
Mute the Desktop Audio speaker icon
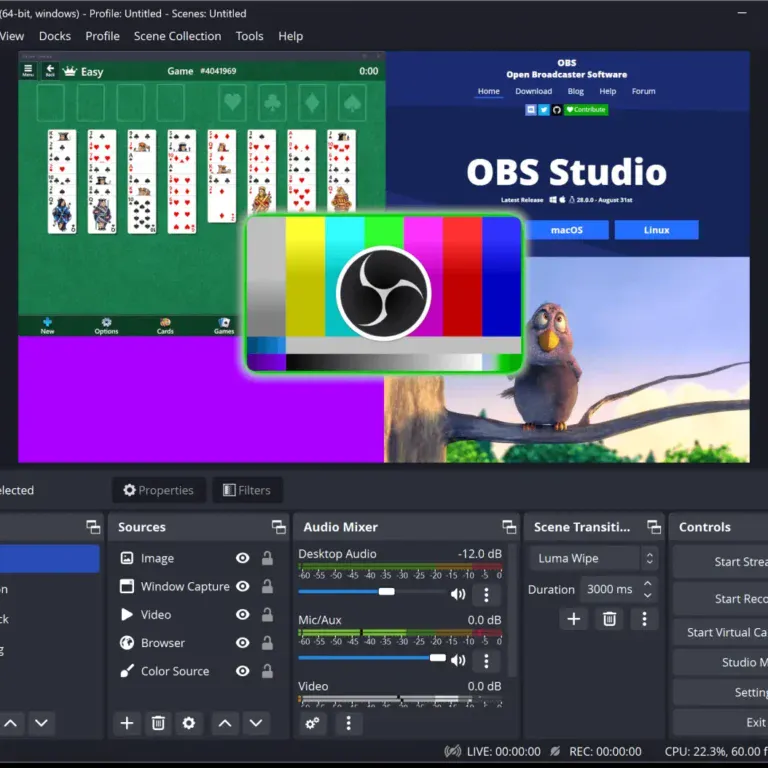click(x=458, y=594)
